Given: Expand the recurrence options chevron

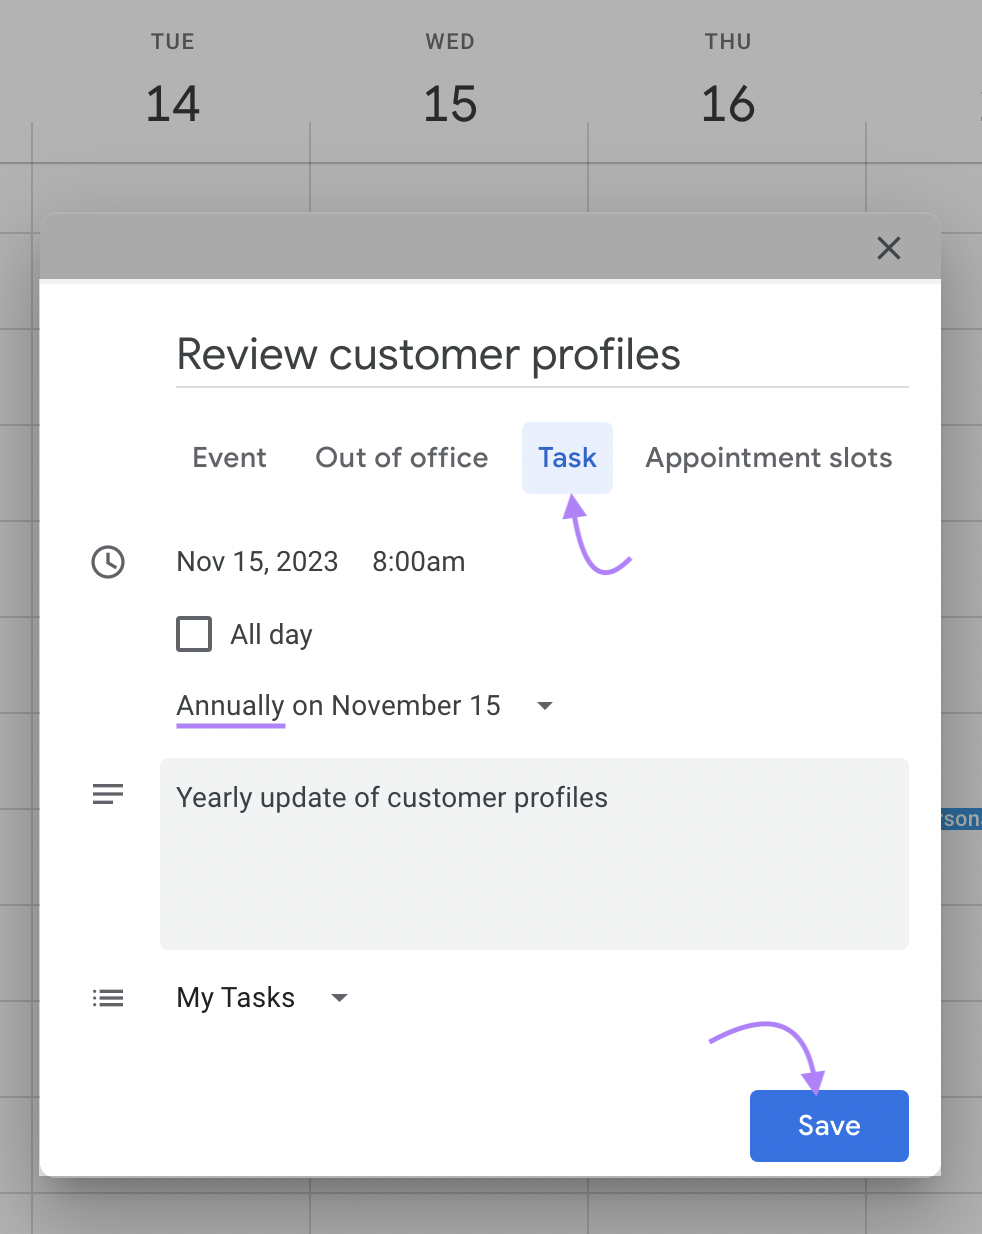Looking at the screenshot, I should (x=545, y=705).
